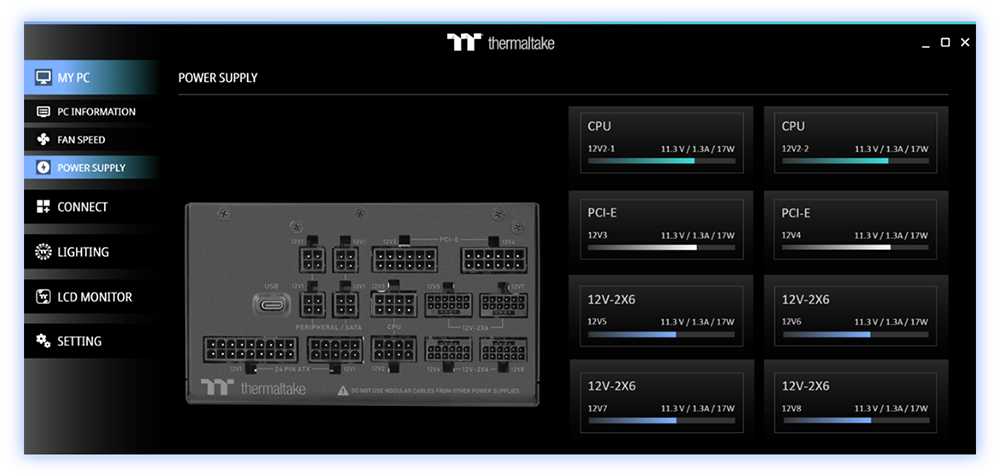Click the 12V7 blue load bar
Viewport: 1000px width, 476px height.
click(x=661, y=420)
